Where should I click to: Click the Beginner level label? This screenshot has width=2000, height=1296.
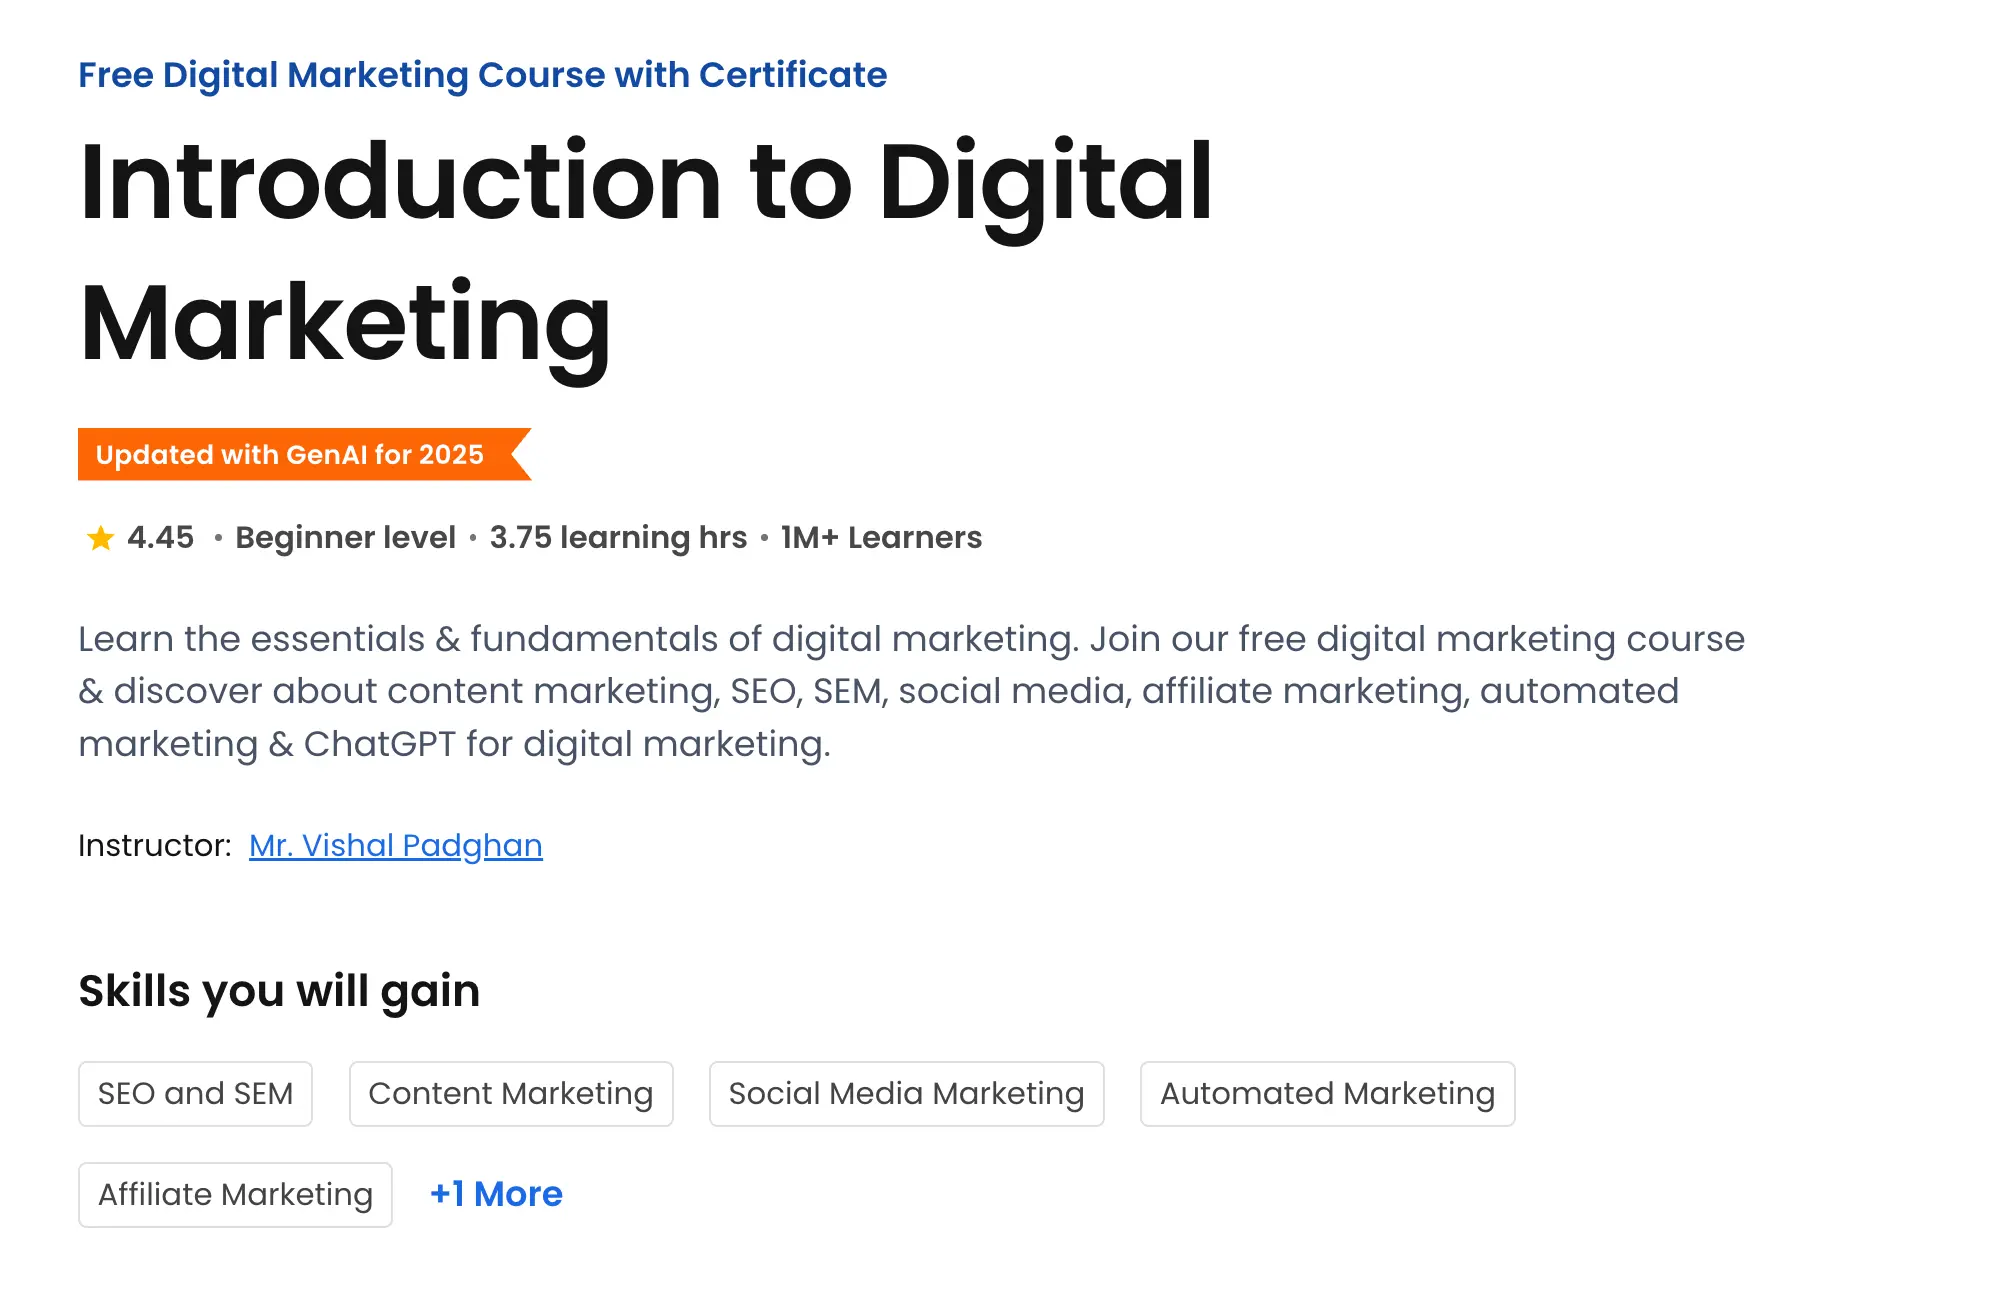[345, 538]
